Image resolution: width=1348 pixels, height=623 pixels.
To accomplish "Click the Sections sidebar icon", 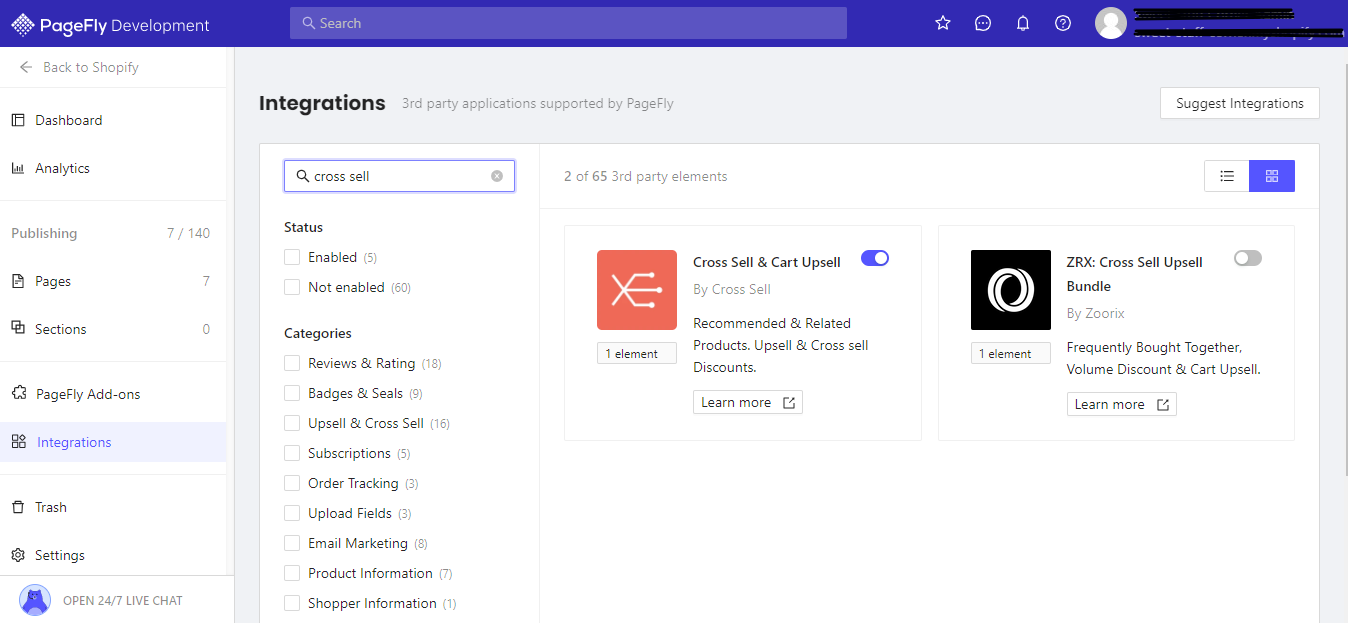I will [18, 329].
